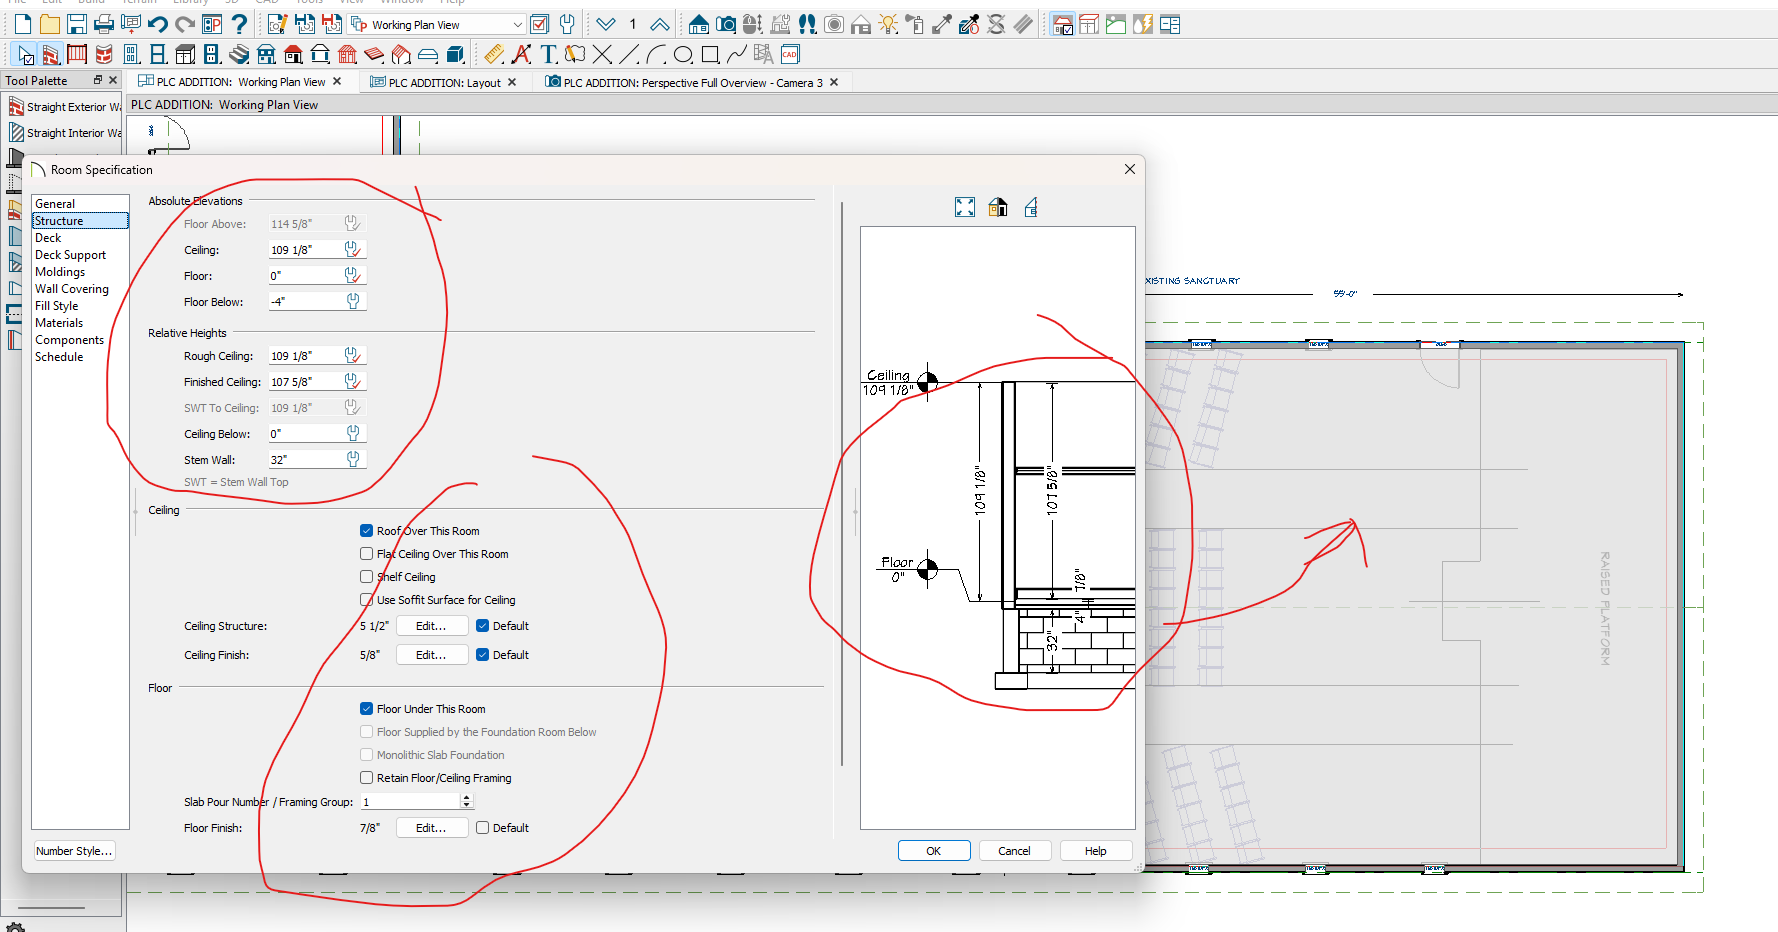This screenshot has height=932, width=1778.
Task: Switch to the PLC ADDITION: Layout tab
Action: click(x=444, y=82)
